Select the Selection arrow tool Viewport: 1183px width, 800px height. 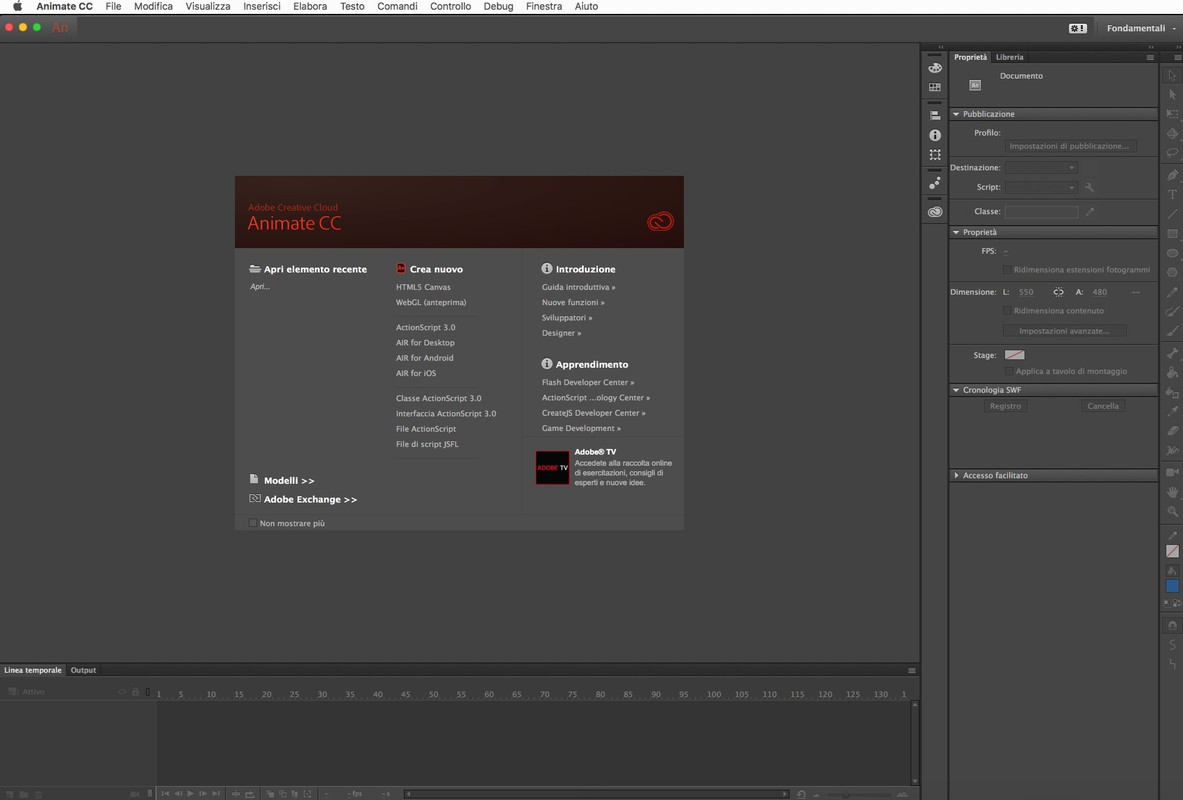[1172, 75]
